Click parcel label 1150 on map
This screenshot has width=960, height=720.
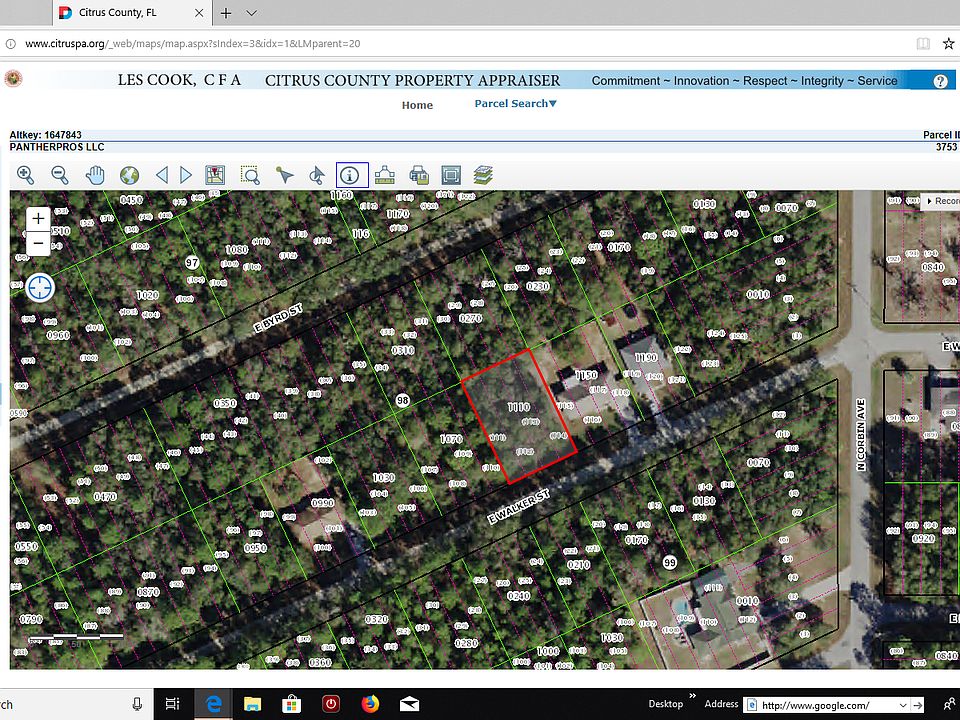coord(586,375)
